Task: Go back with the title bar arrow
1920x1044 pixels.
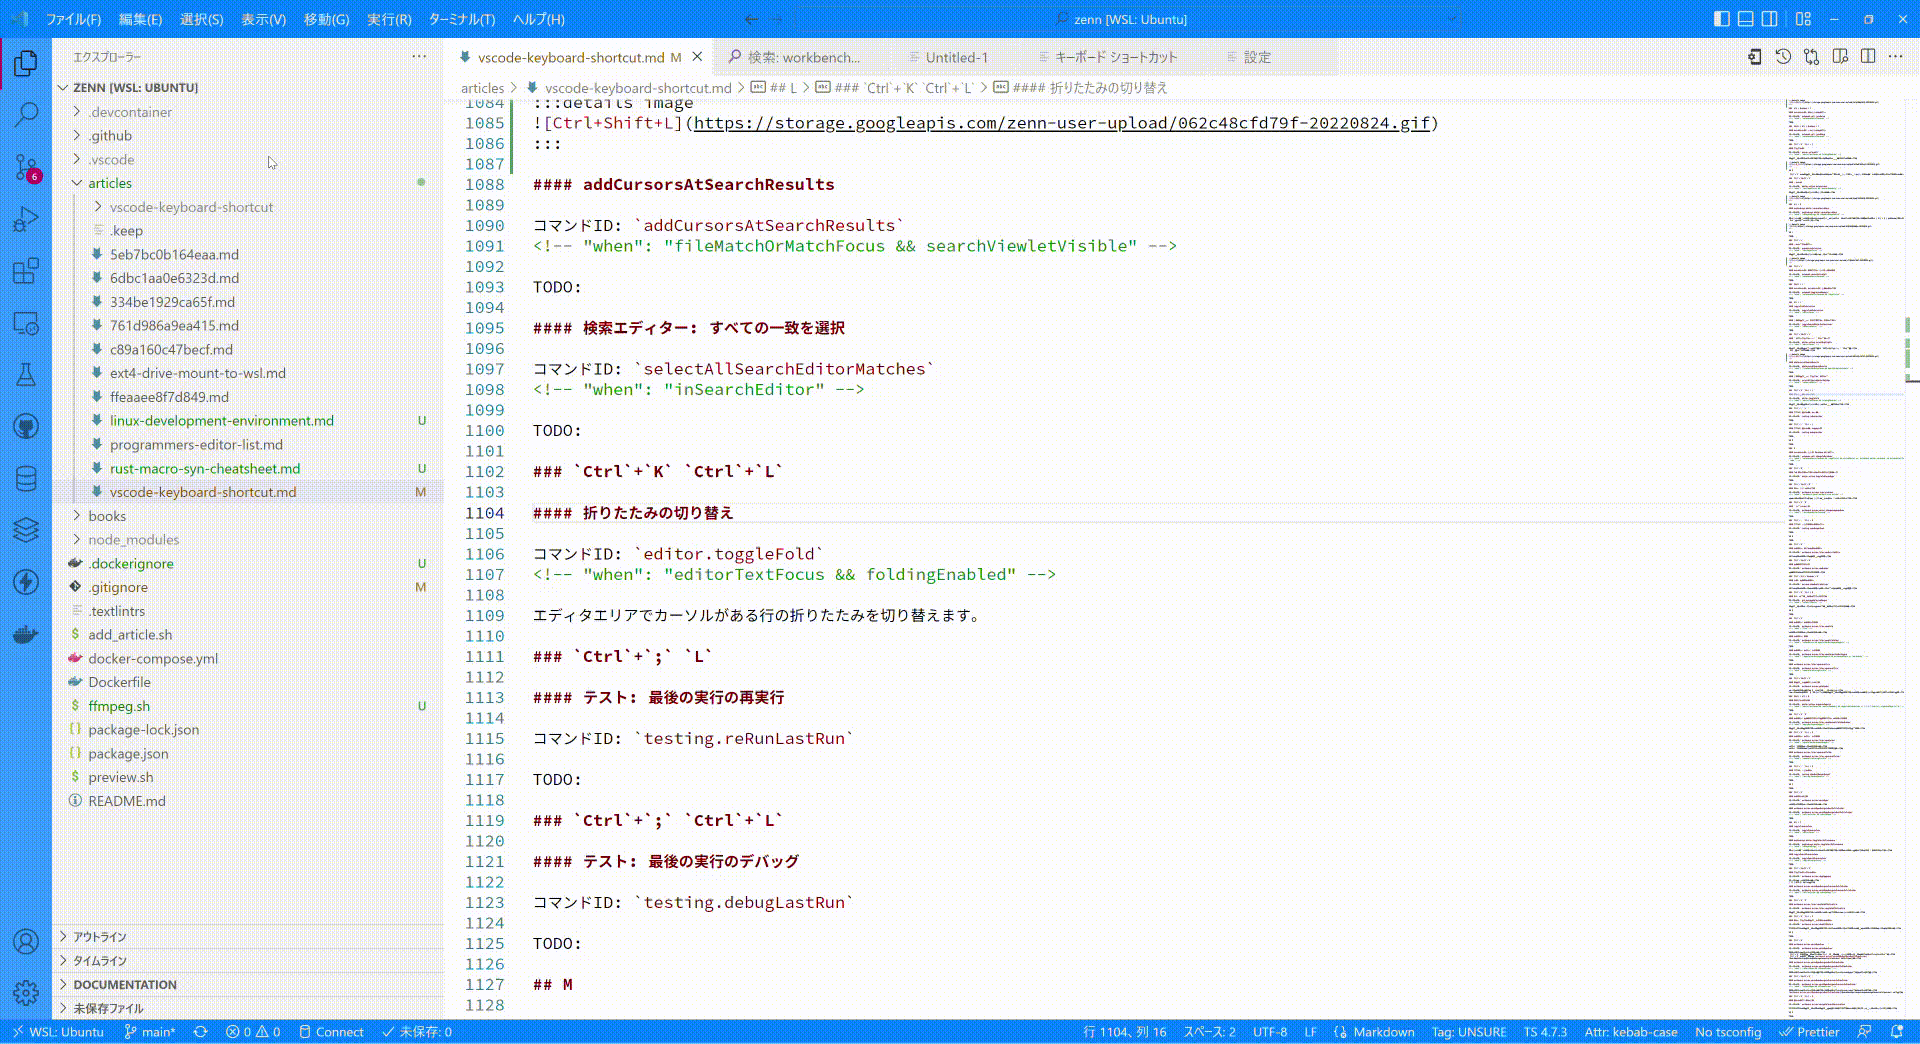Action: (751, 19)
